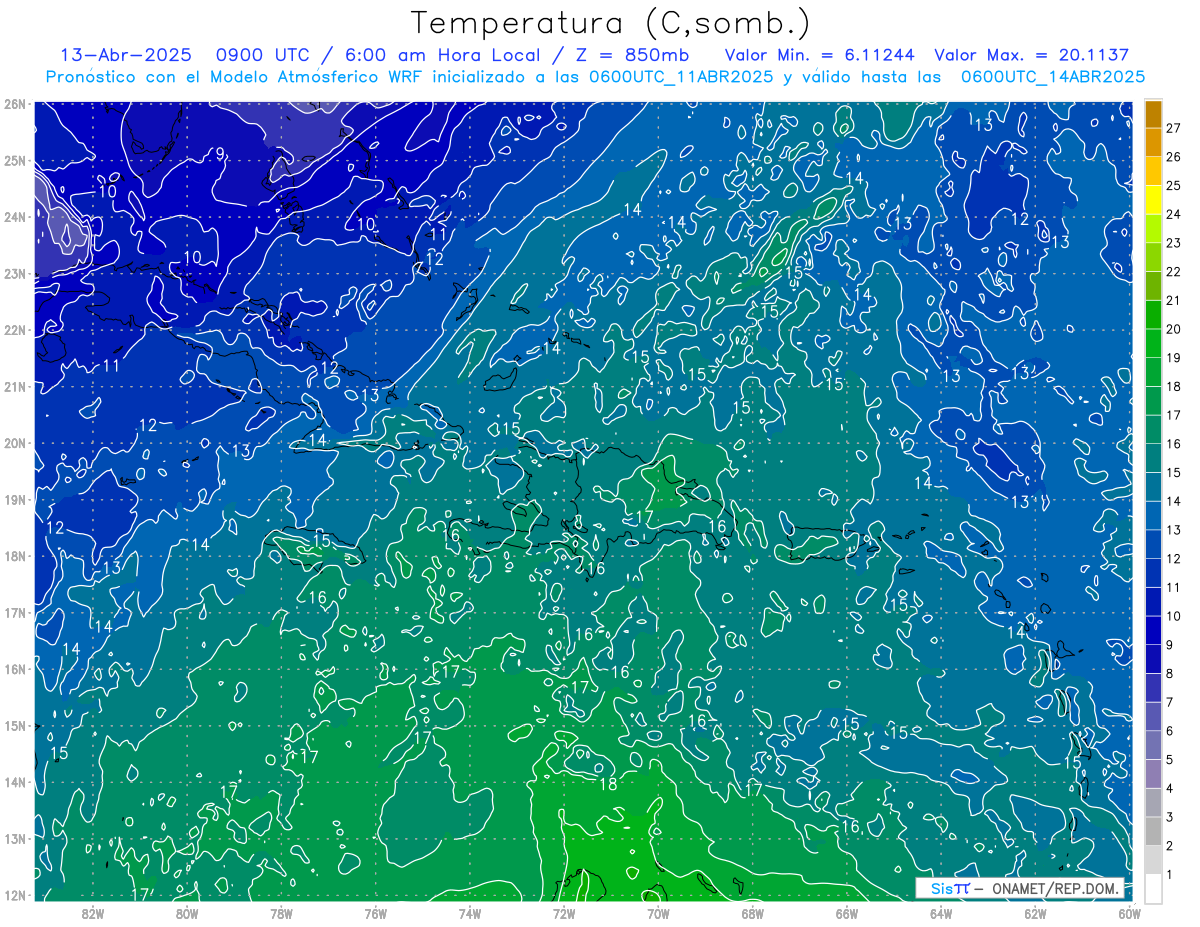Click the '16N' latitude axis label
This screenshot has width=1200, height=927.
[14, 669]
